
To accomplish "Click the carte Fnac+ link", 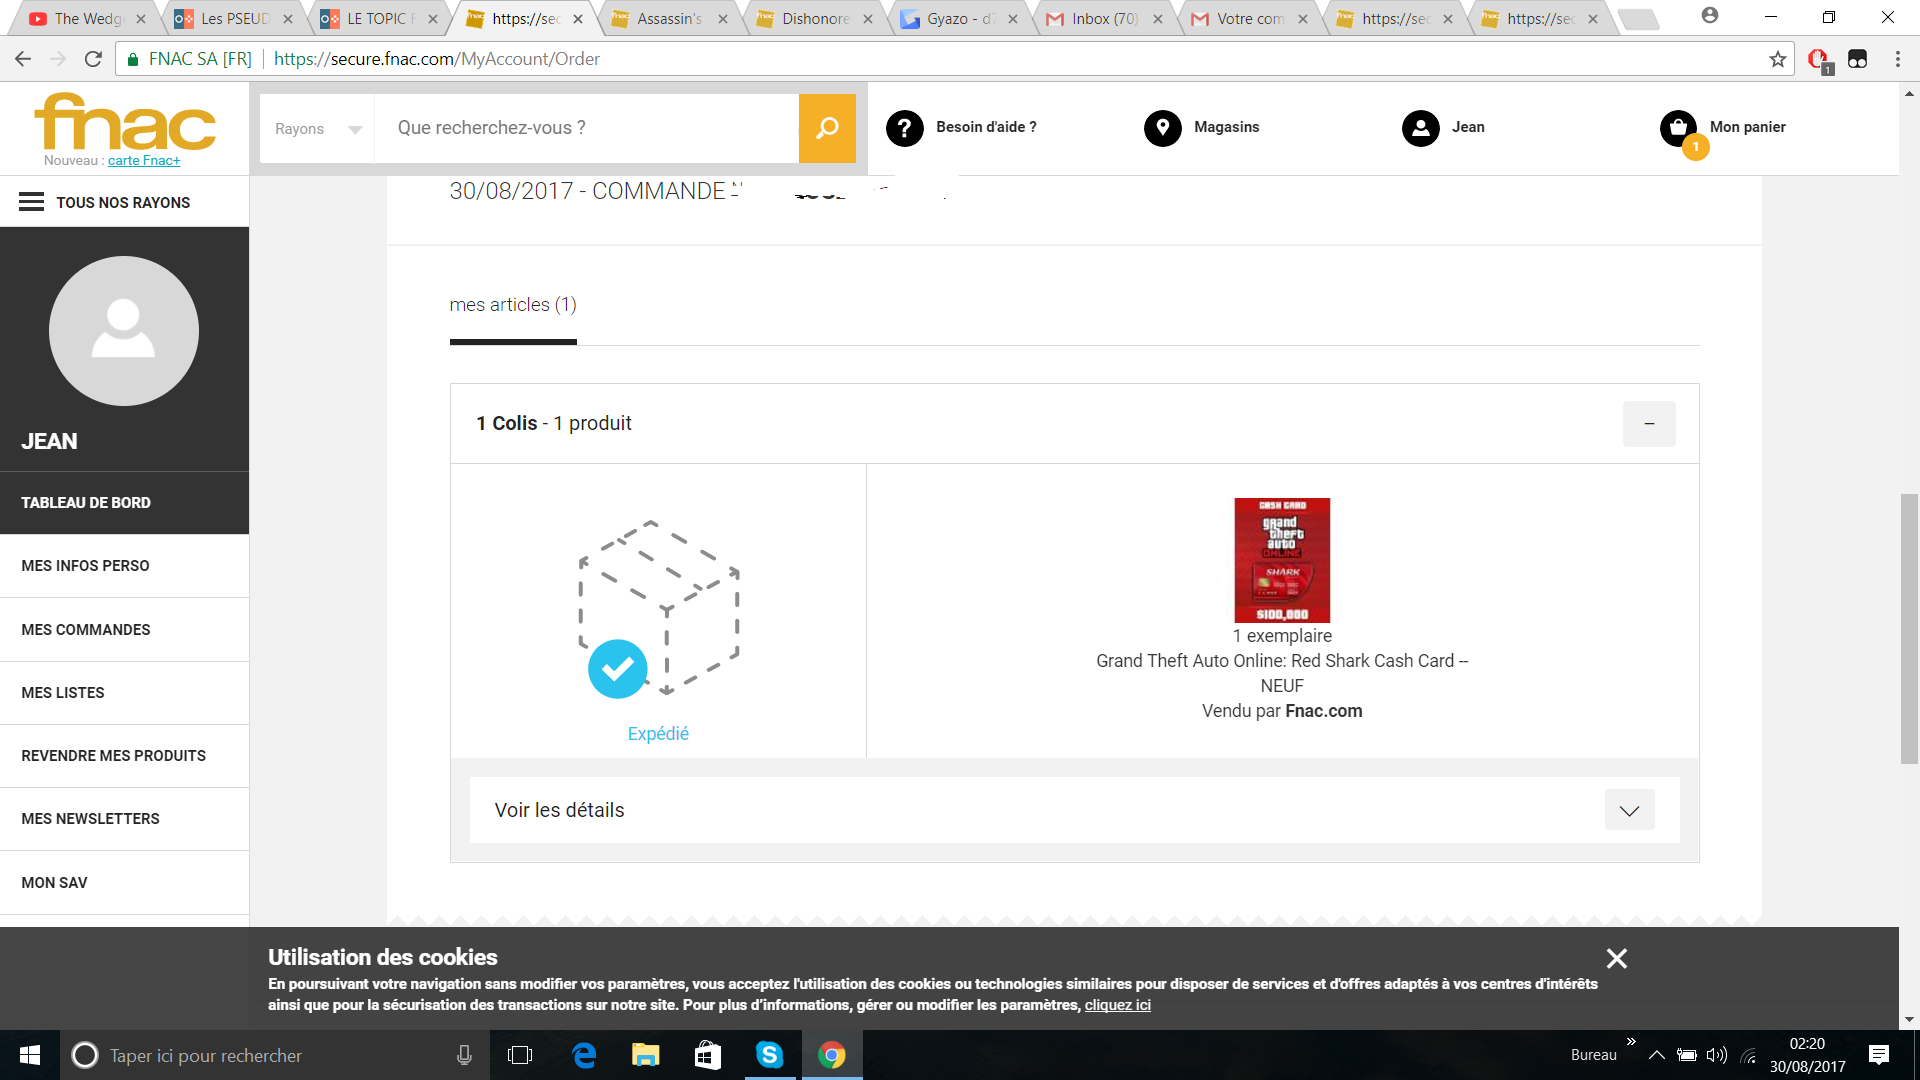I will pyautogui.click(x=144, y=161).
